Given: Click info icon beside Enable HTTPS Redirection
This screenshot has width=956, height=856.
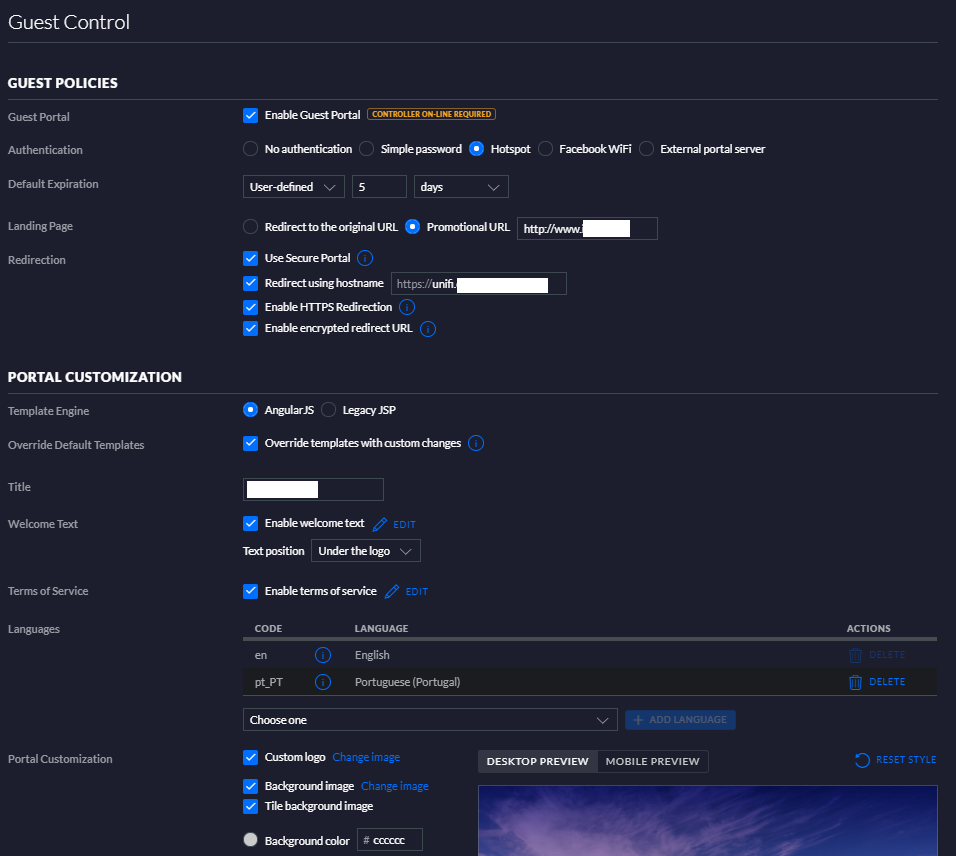Looking at the screenshot, I should (x=407, y=308).
